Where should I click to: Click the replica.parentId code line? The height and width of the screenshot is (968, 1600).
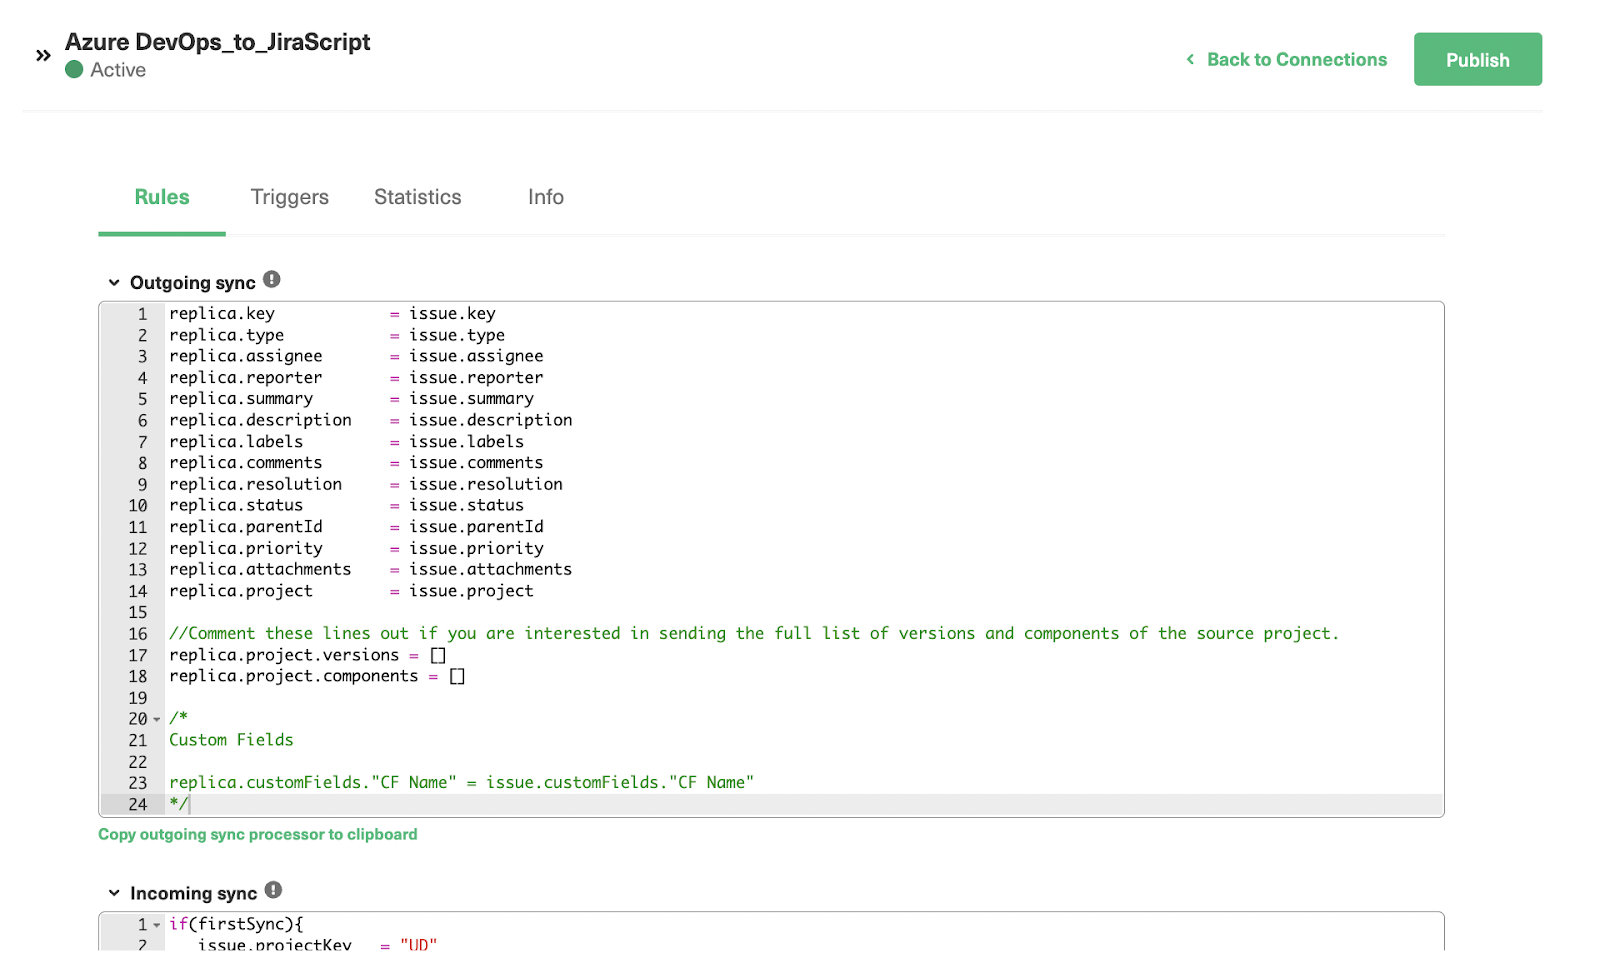click(x=356, y=527)
